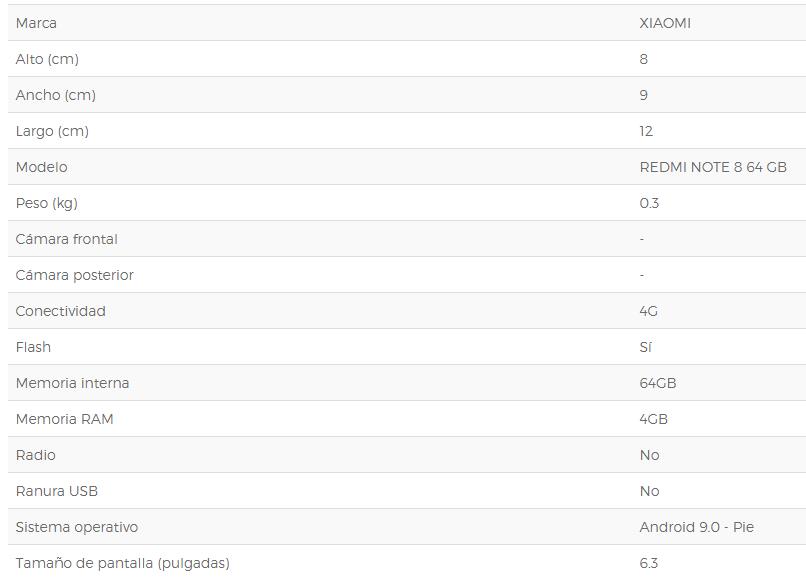This screenshot has height=587, width=806.
Task: Select the Ancho (cm) label
Action: (x=56, y=95)
